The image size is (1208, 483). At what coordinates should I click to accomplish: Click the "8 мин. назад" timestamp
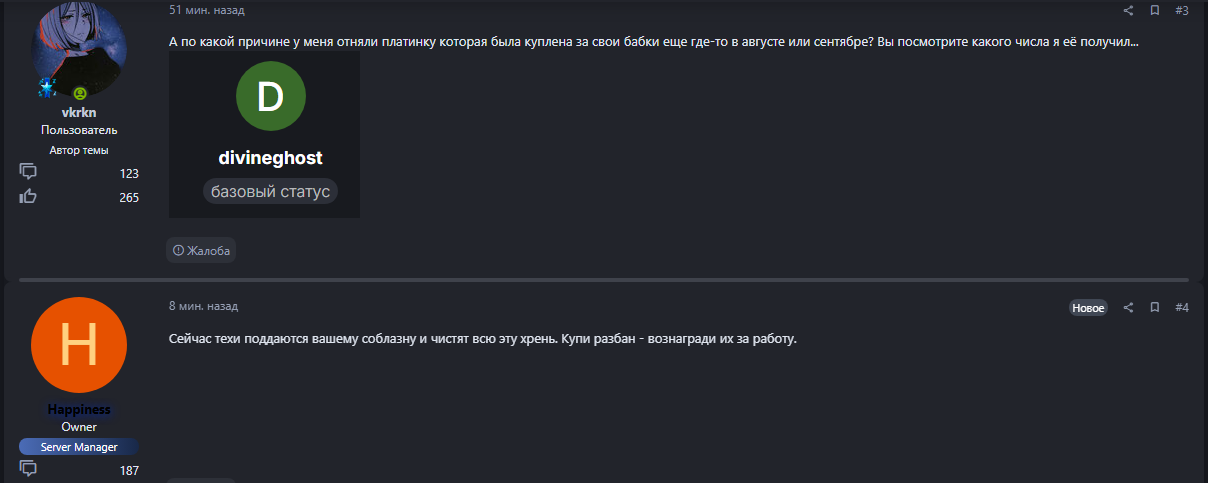click(203, 307)
